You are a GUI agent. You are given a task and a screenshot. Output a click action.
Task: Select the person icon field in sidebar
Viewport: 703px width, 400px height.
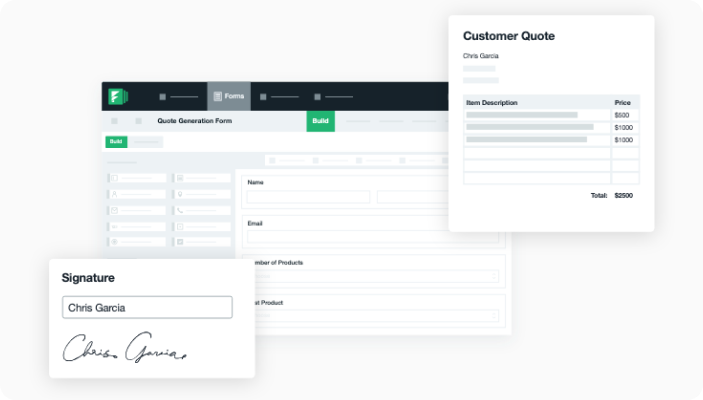[115, 194]
